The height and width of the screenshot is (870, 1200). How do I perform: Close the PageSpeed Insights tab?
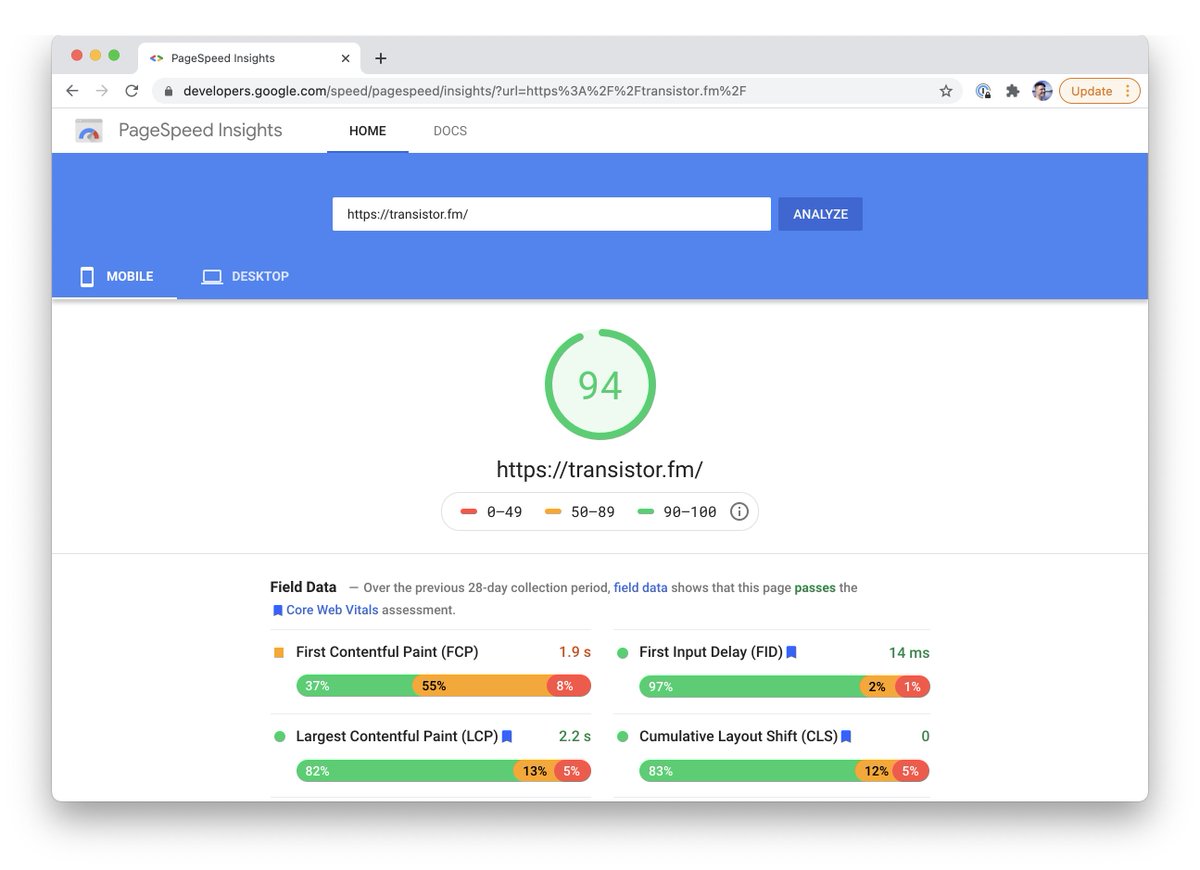tap(346, 58)
